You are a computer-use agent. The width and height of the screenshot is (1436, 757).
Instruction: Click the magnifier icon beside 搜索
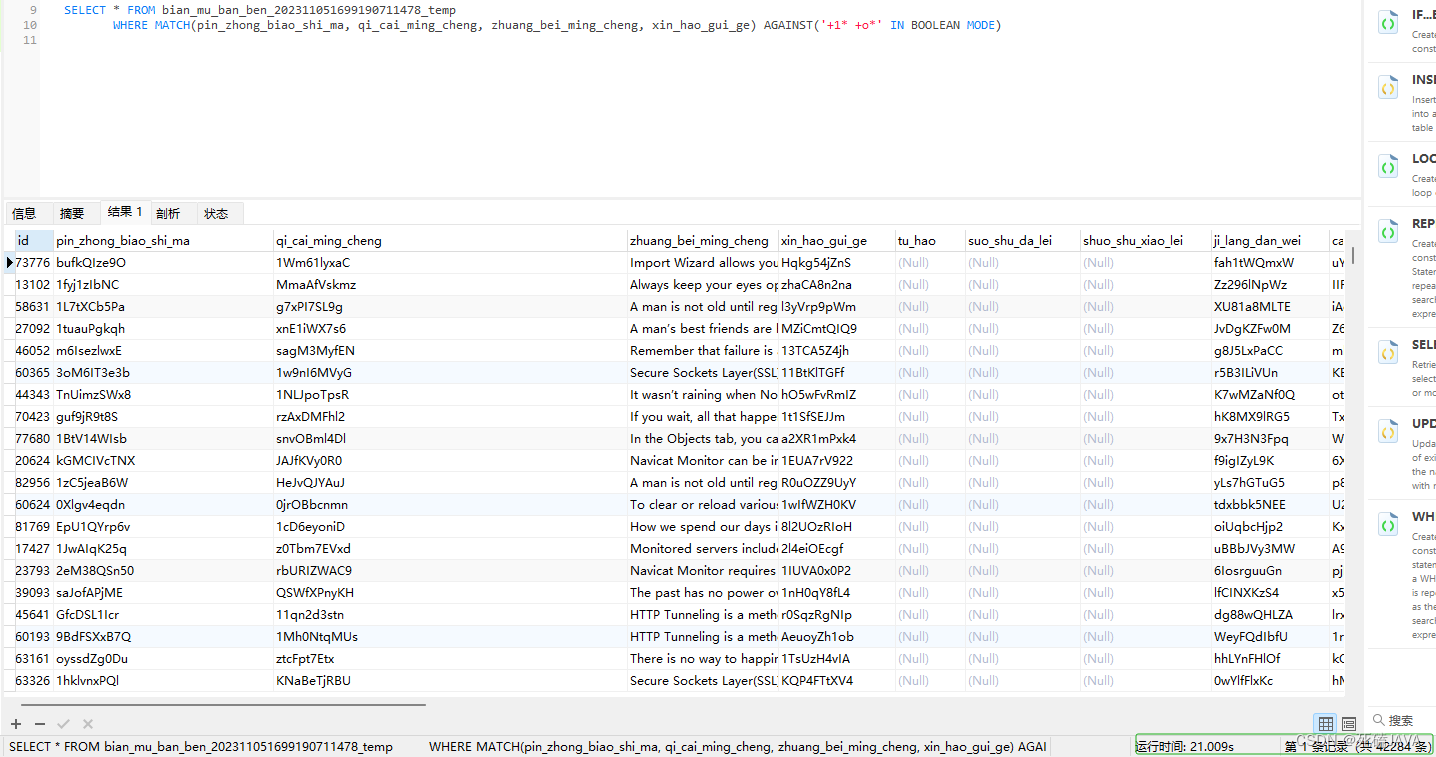(x=1379, y=720)
